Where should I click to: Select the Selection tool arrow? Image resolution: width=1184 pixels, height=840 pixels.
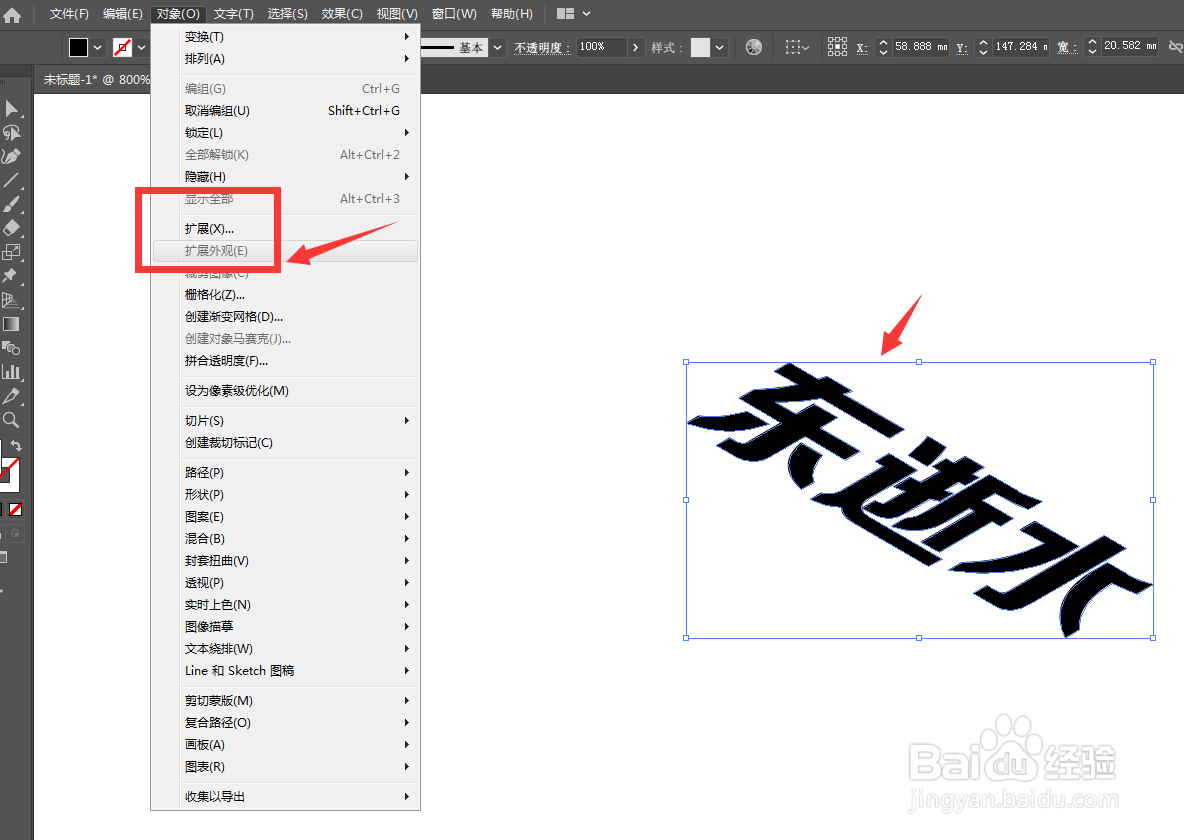[11, 109]
